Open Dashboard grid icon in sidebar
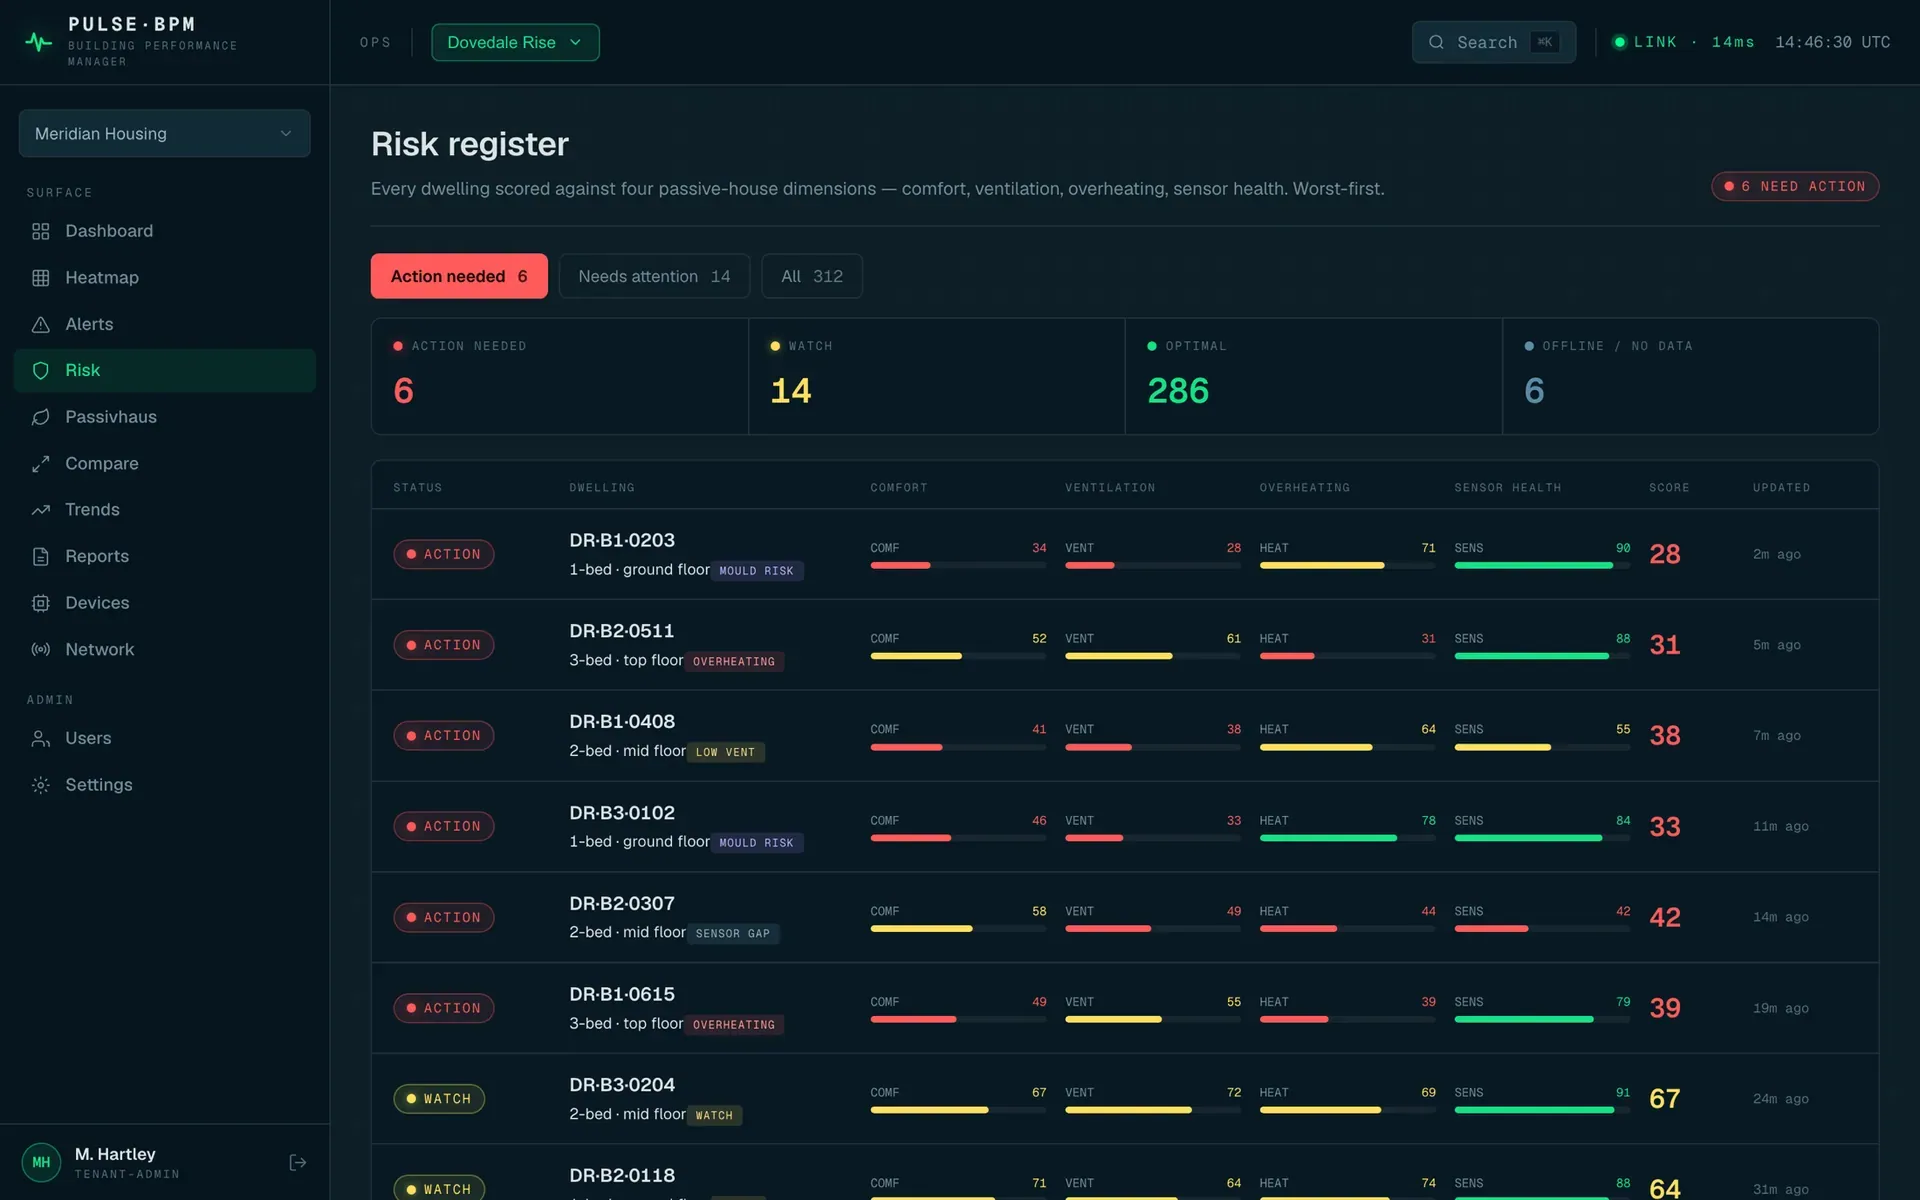Image resolution: width=1920 pixels, height=1200 pixels. 40,231
